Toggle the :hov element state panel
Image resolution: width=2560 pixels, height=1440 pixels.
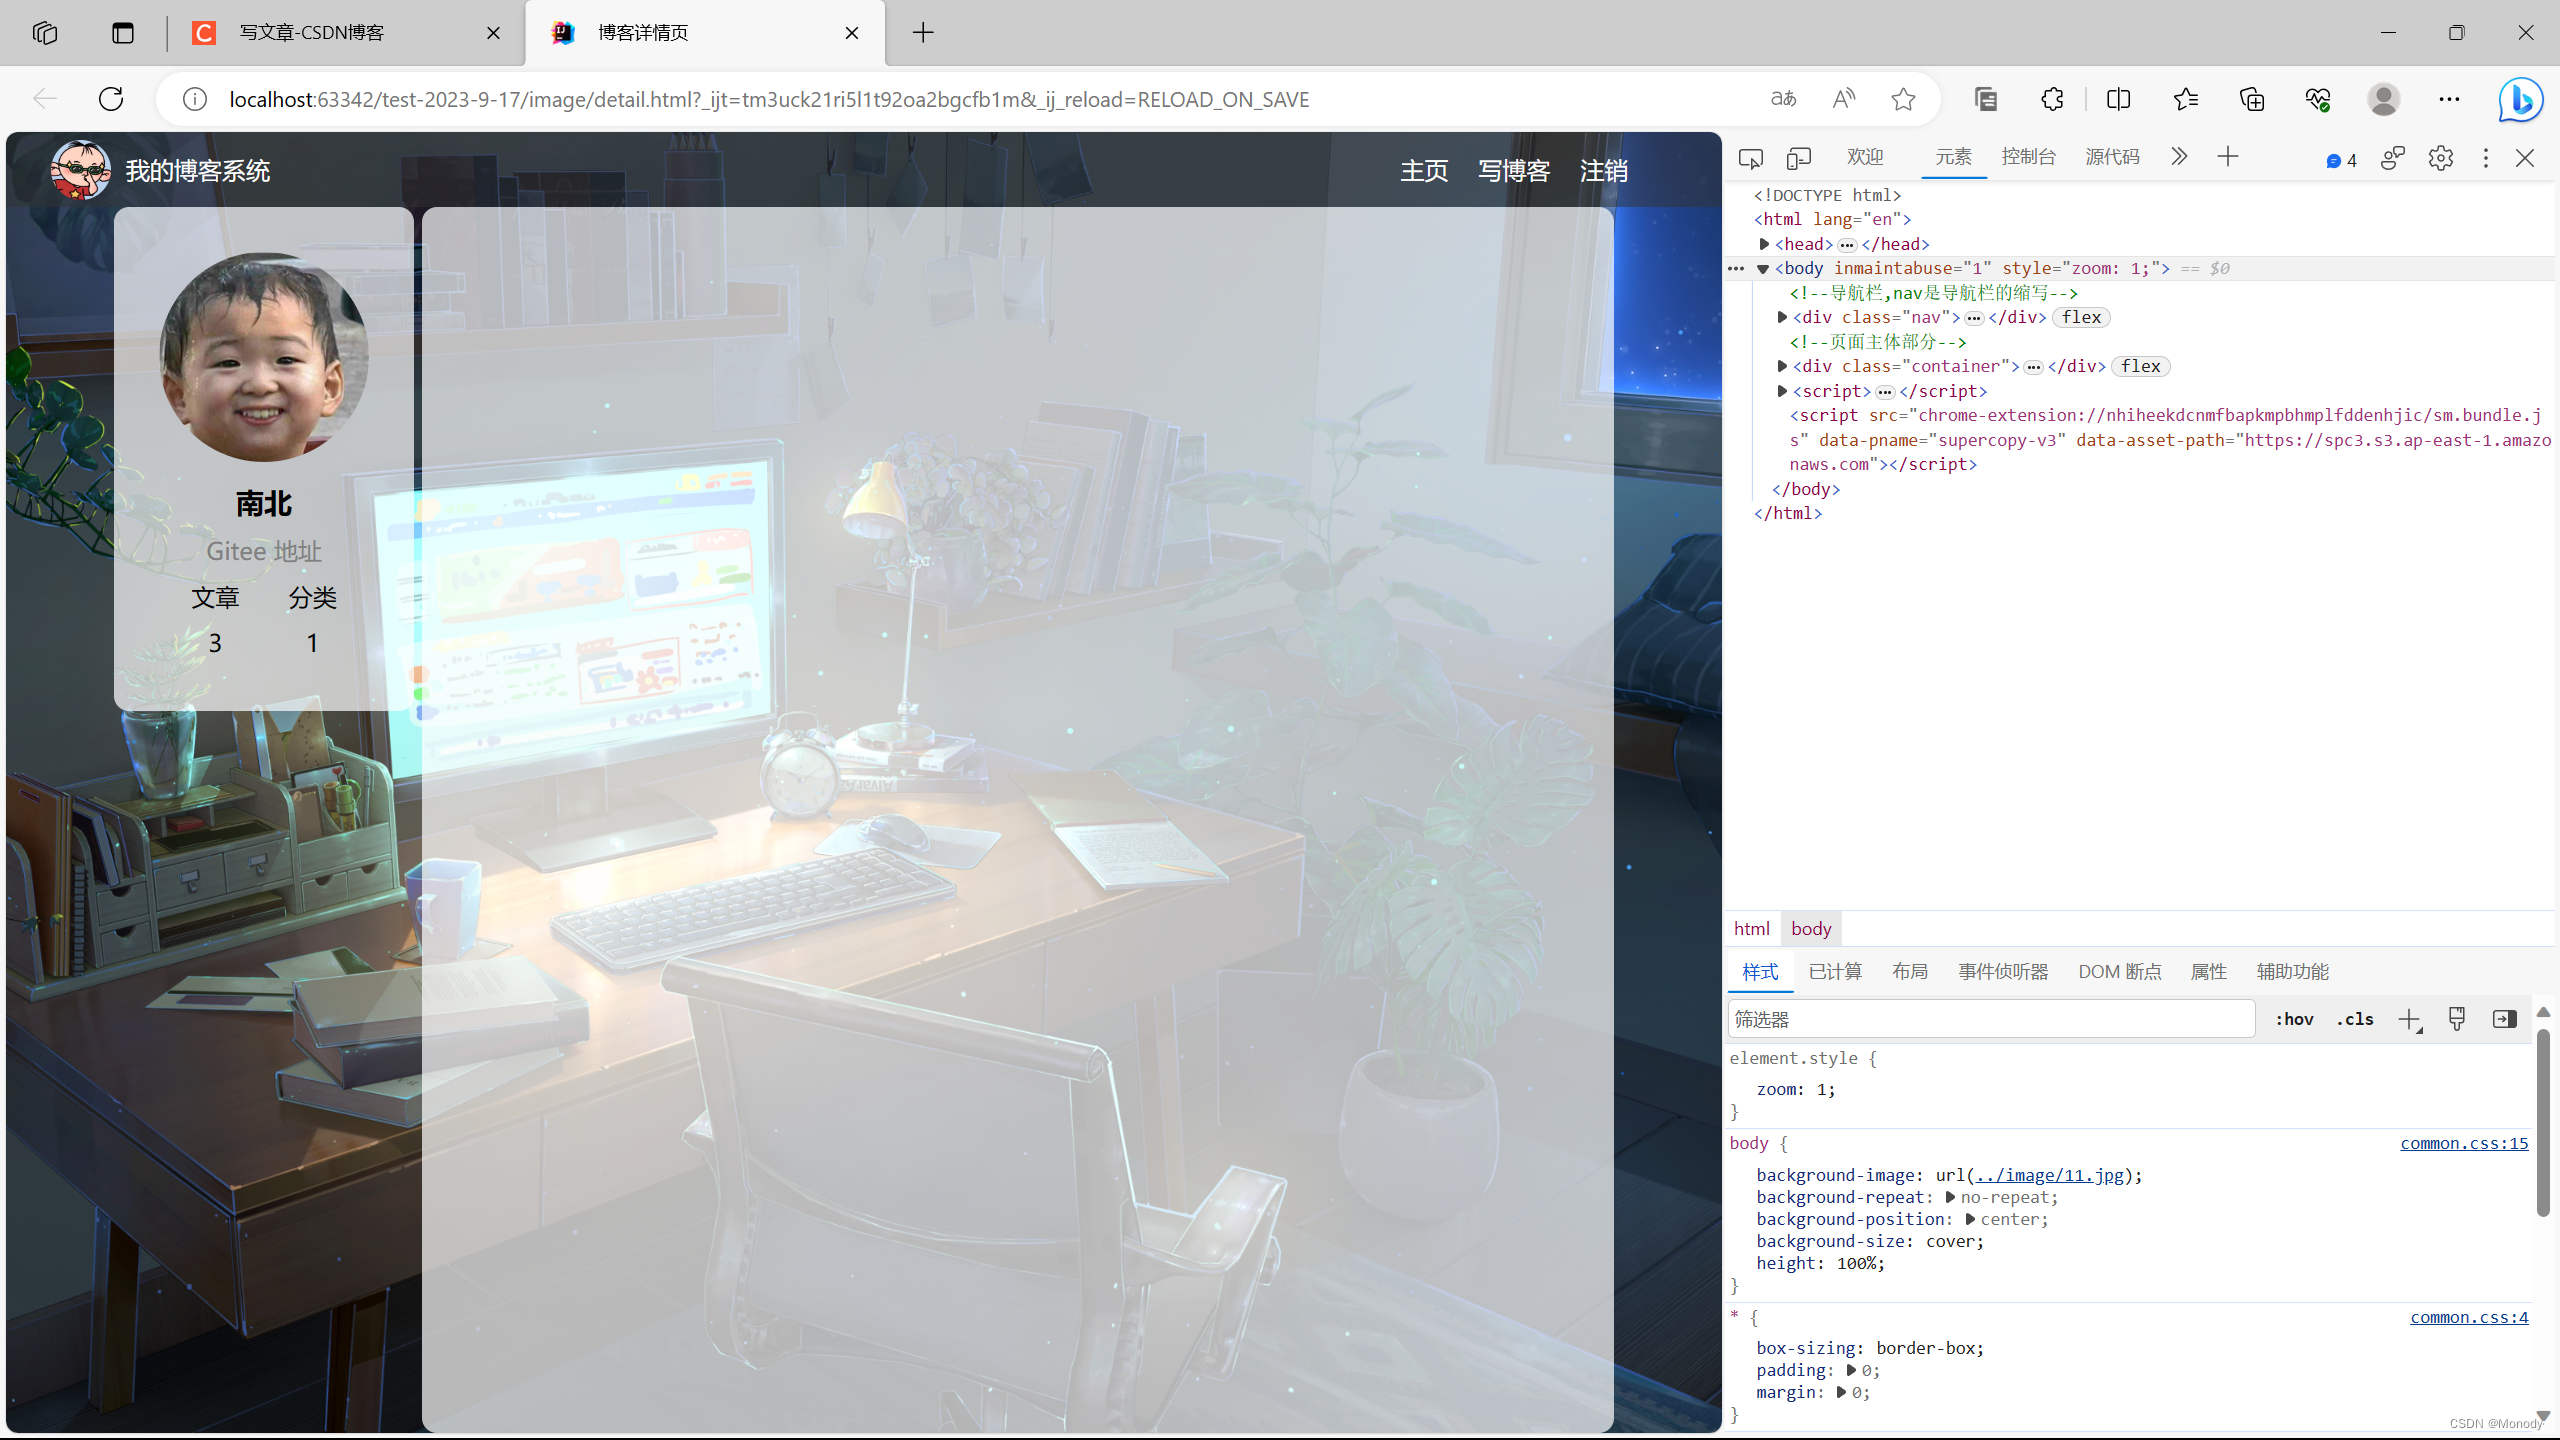tap(2294, 1019)
